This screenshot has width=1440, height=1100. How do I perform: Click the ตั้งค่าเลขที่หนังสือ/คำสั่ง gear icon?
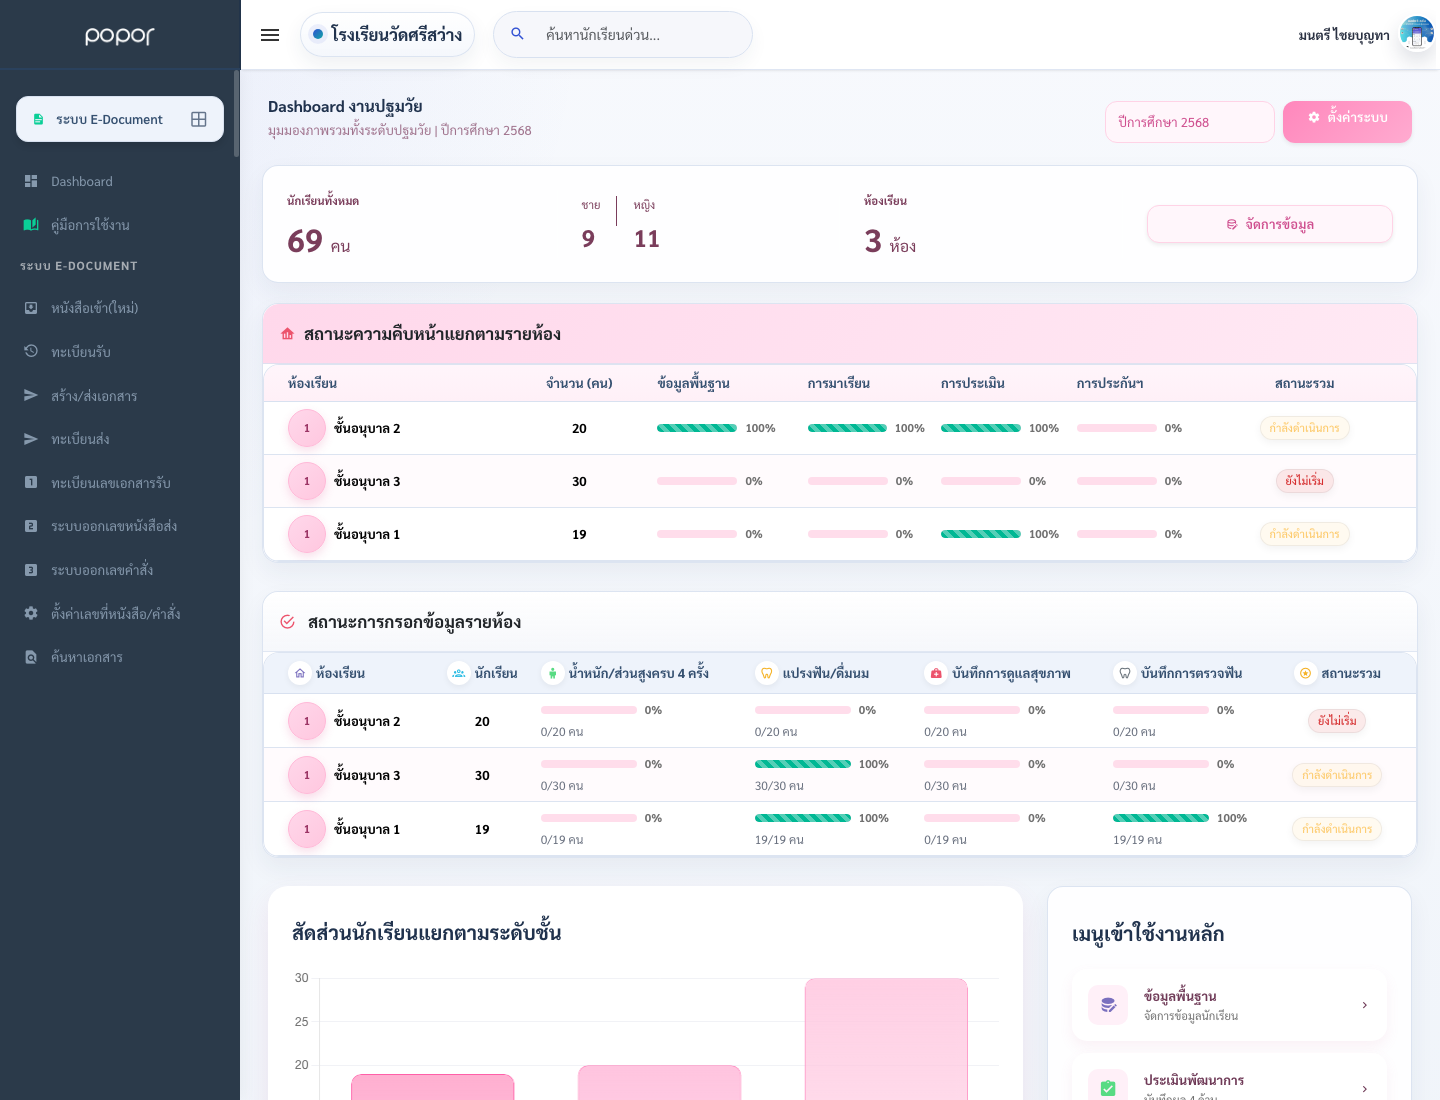point(31,613)
